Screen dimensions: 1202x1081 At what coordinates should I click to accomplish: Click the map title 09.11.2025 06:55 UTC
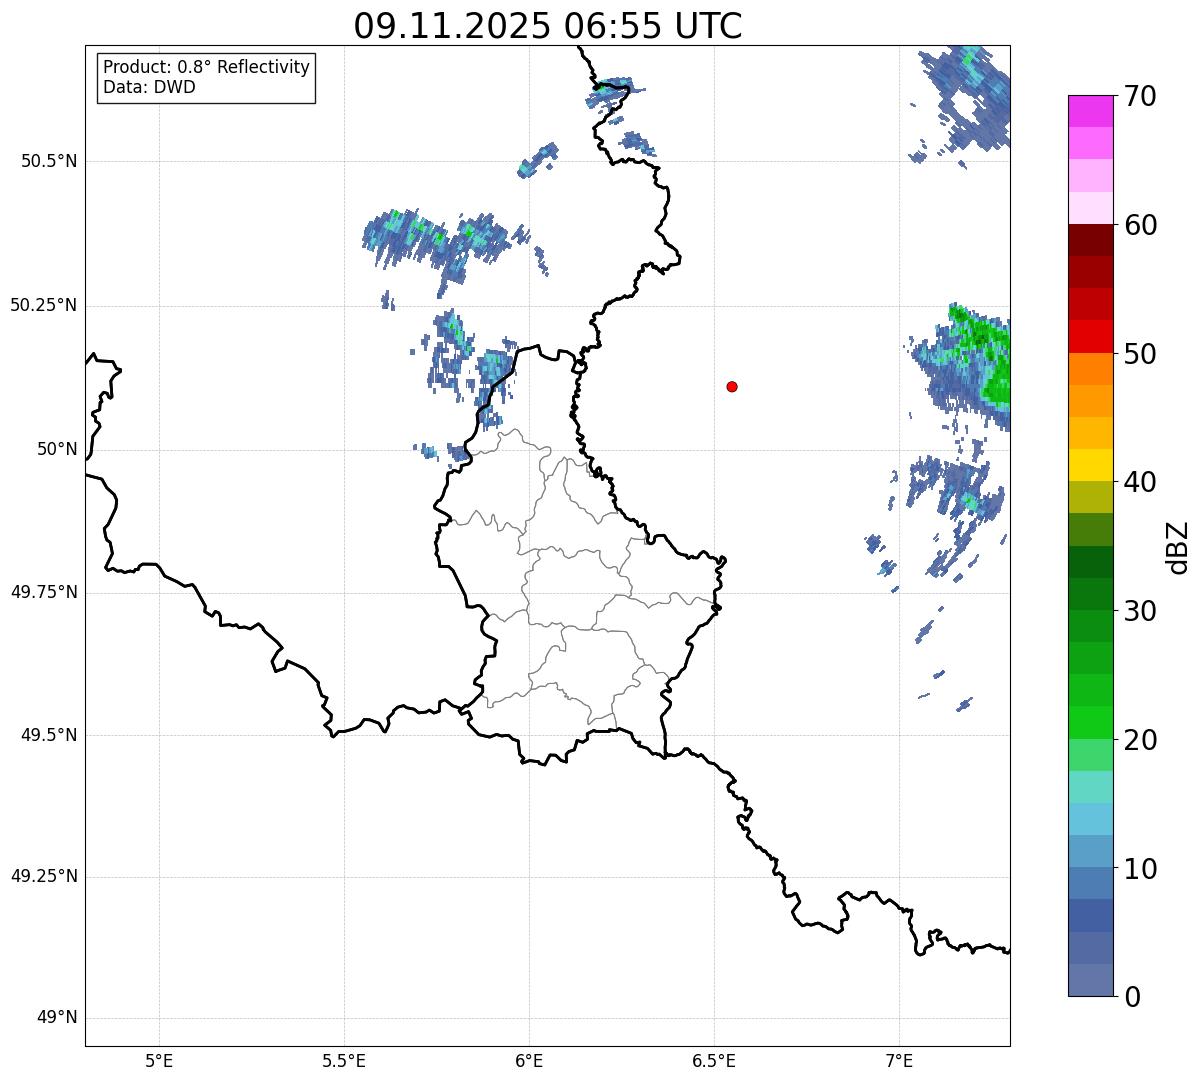[x=548, y=25]
